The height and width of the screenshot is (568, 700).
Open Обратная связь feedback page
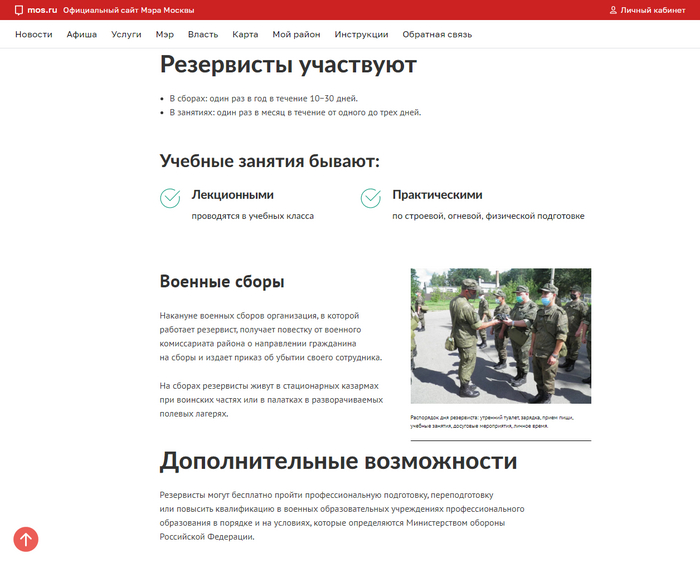437,34
